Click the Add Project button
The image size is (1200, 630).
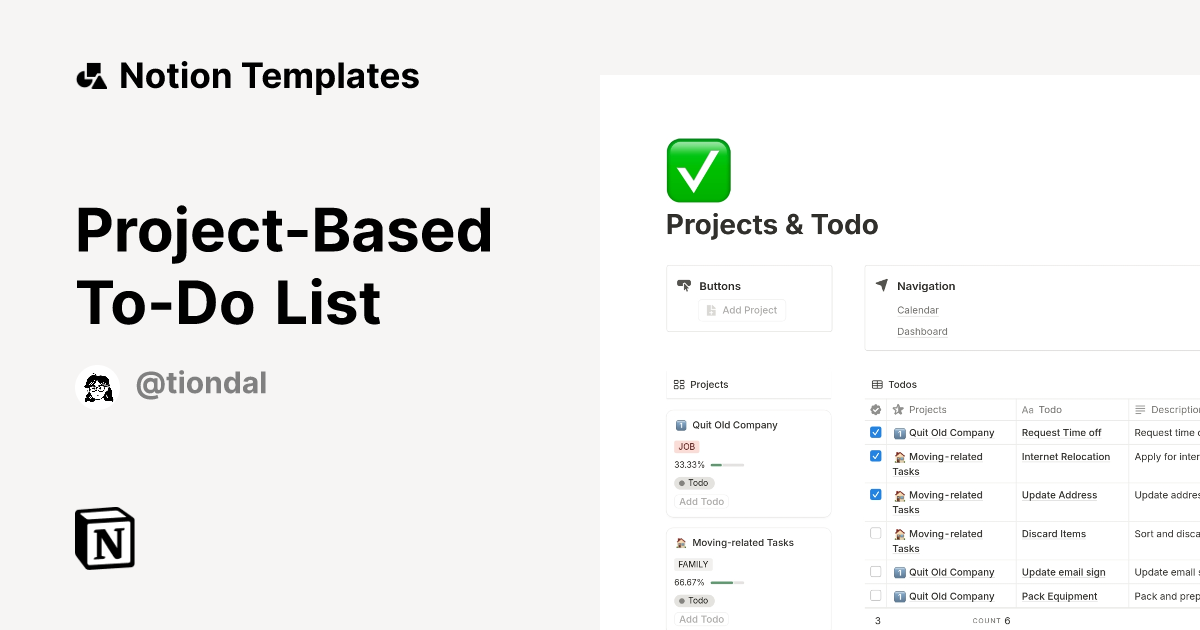(742, 310)
